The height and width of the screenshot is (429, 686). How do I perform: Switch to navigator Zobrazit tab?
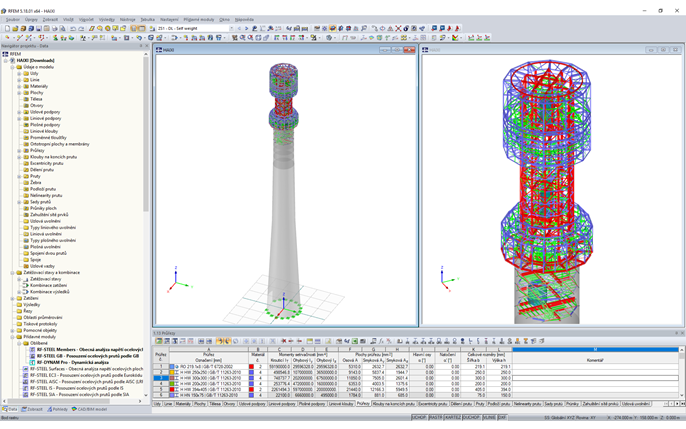pos(32,409)
